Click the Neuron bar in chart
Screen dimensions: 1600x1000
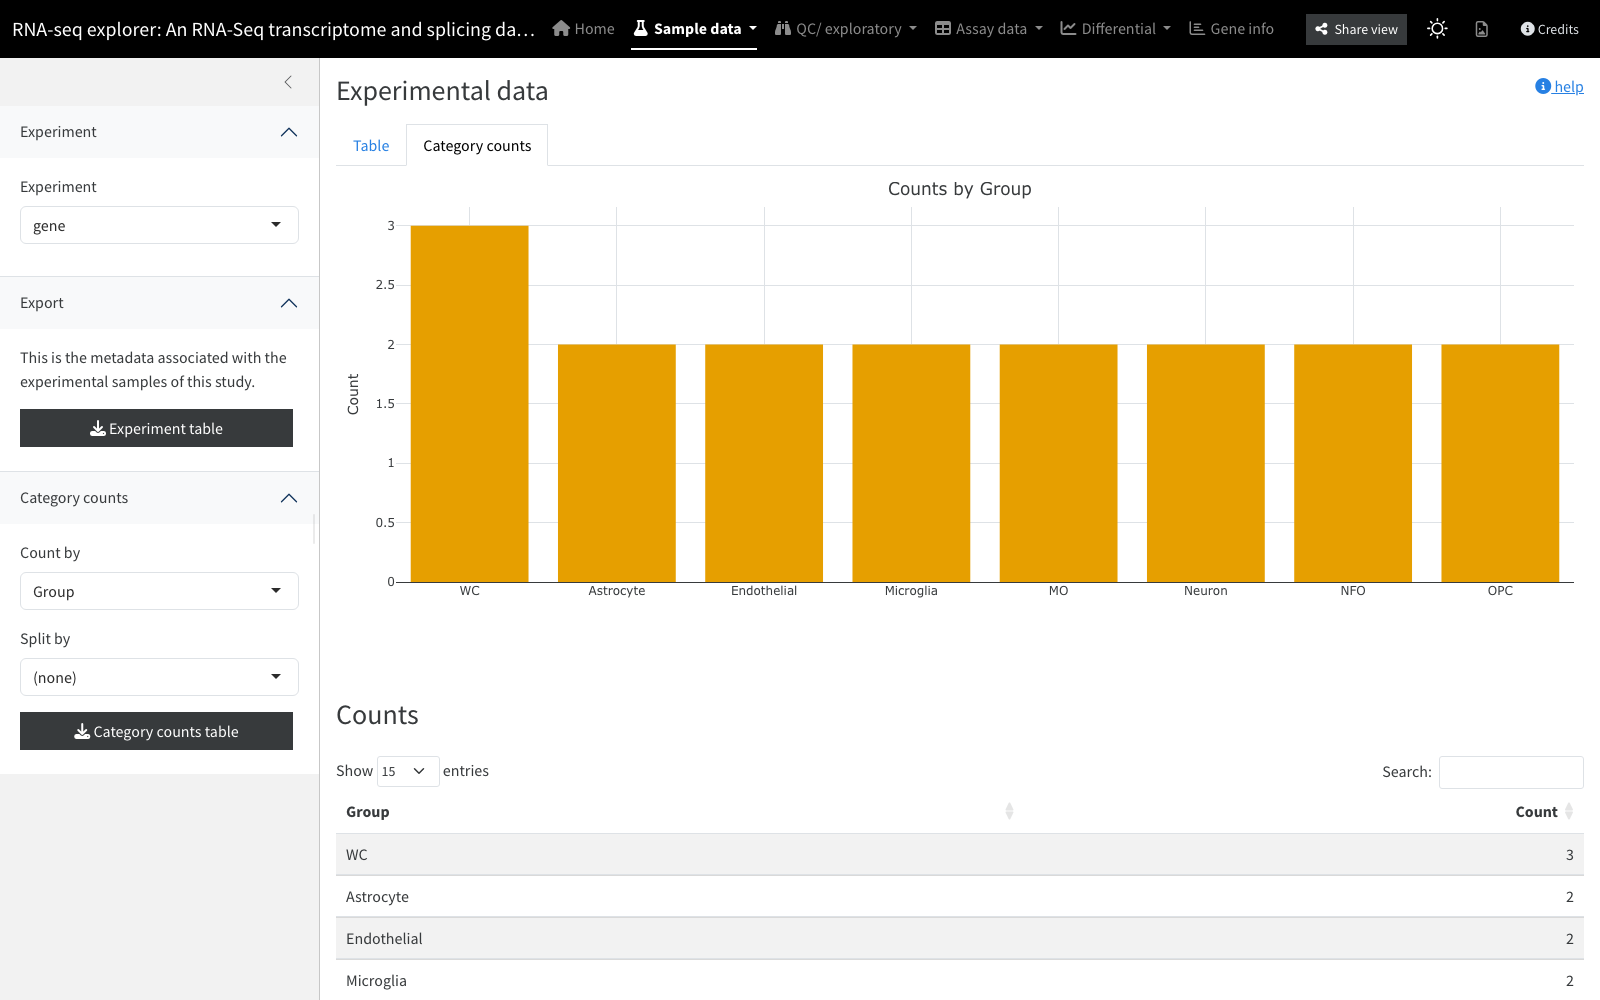(x=1206, y=463)
